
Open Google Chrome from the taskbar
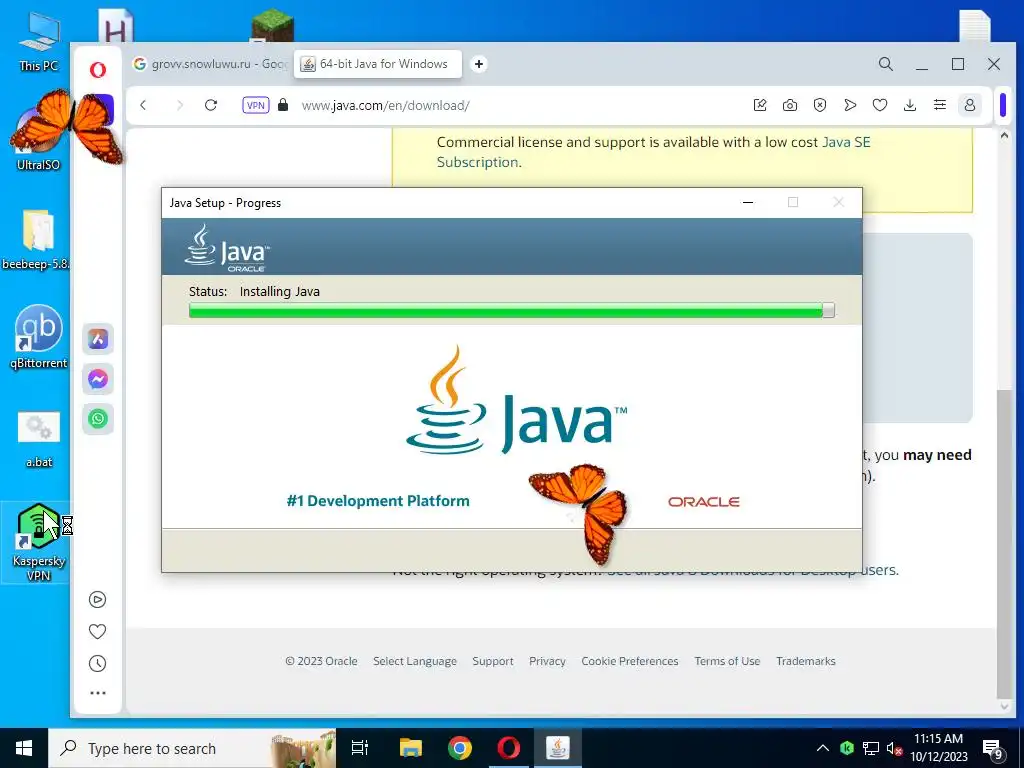[x=460, y=748]
